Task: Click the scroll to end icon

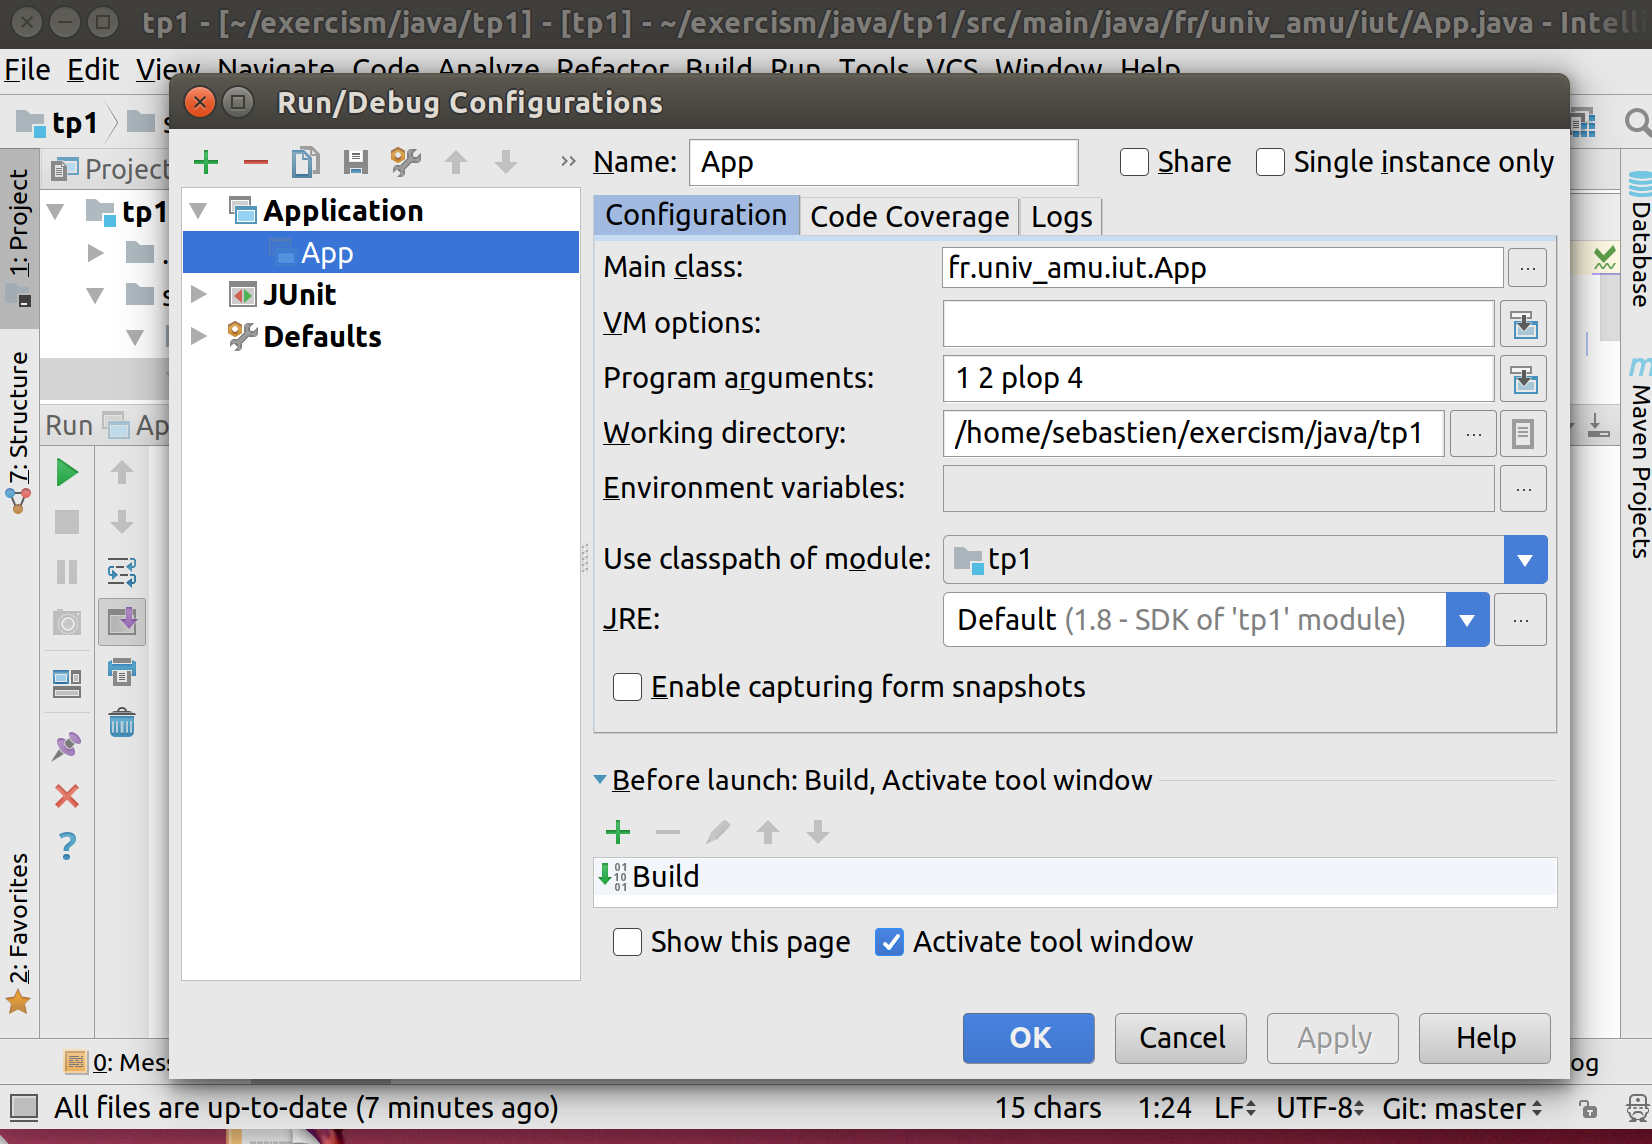Action: pos(122,622)
